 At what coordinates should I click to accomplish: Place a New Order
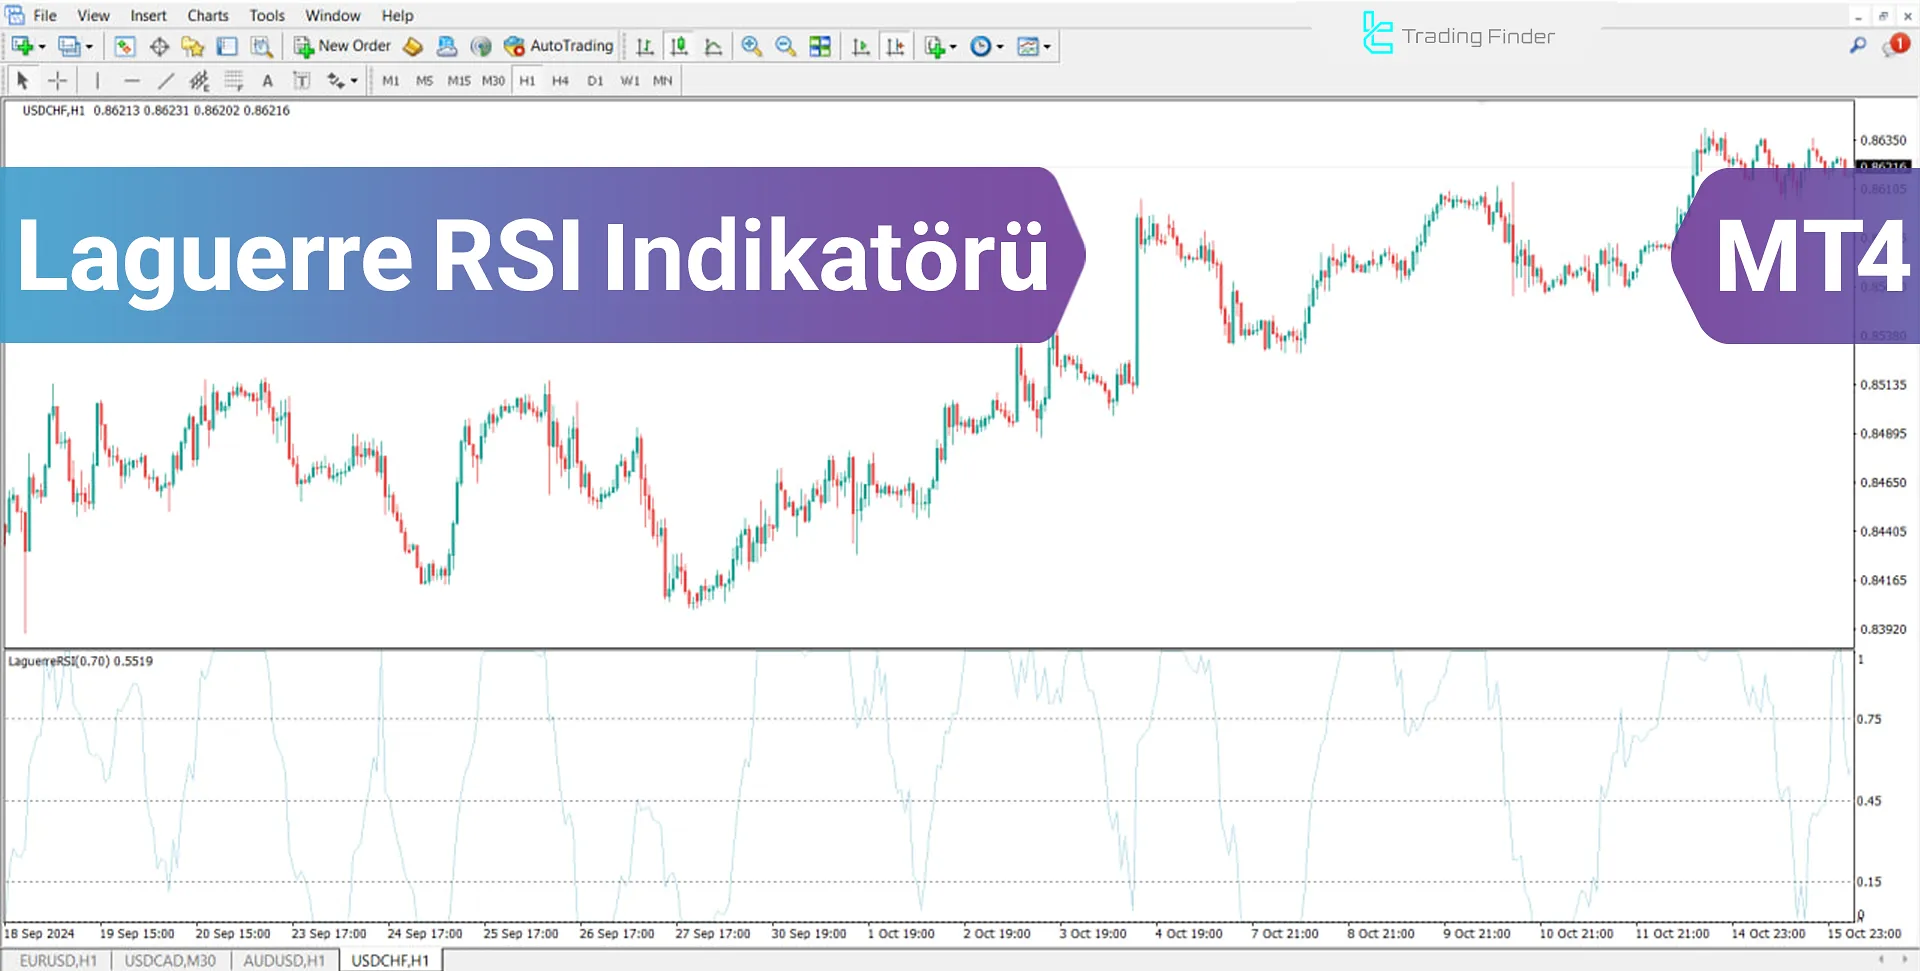click(342, 45)
